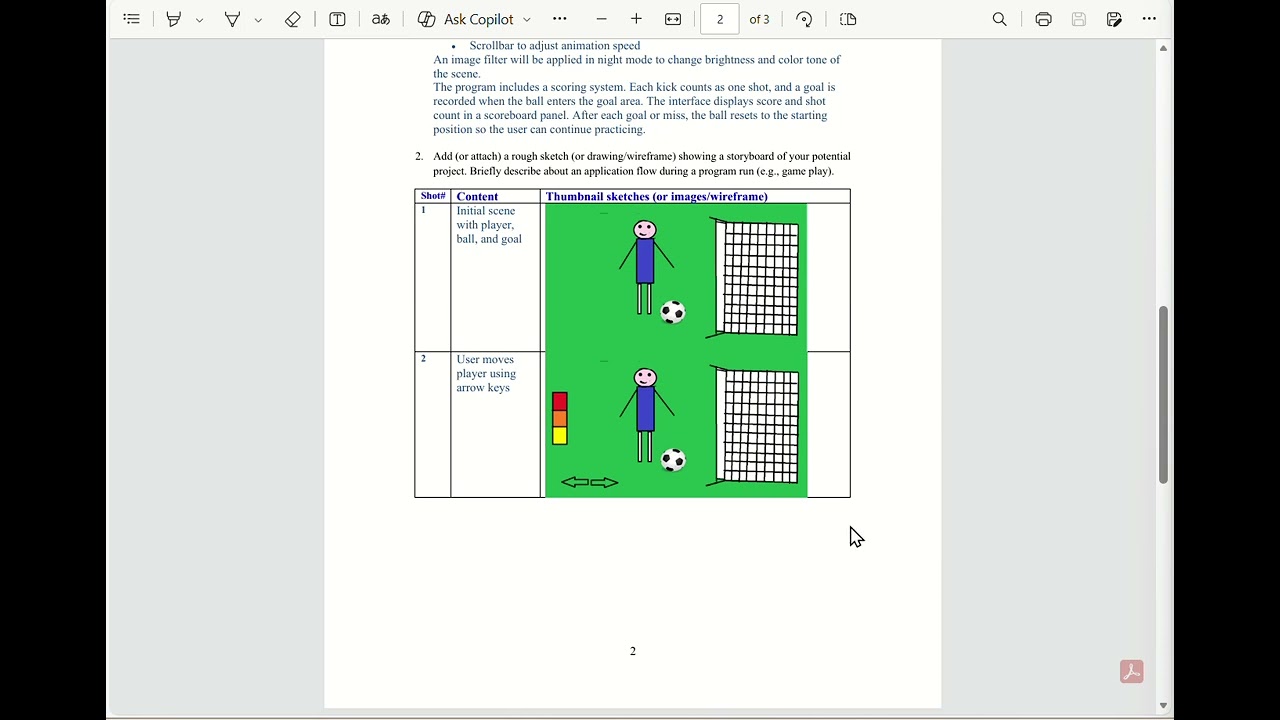
Task: Click the 'Add (or attach) a rough sketch' paragraph
Action: click(641, 164)
